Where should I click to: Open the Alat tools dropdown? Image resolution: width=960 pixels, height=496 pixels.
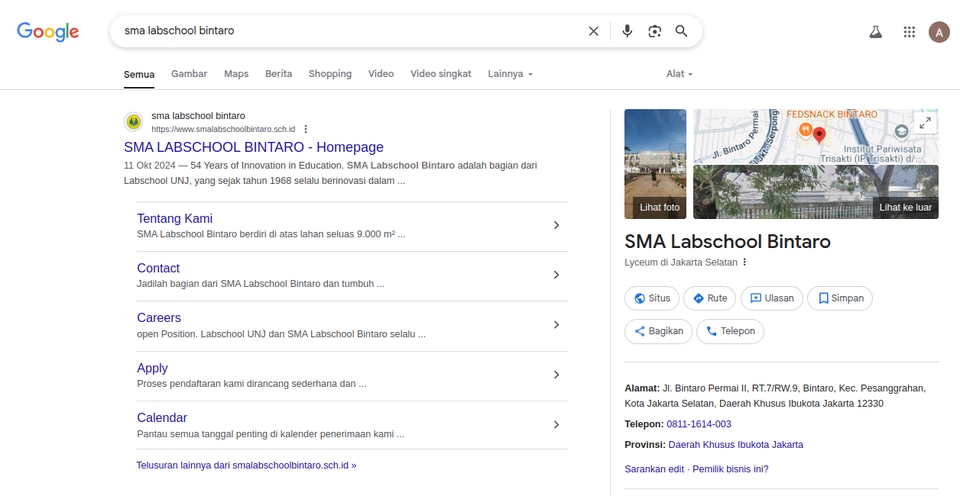[x=679, y=74]
